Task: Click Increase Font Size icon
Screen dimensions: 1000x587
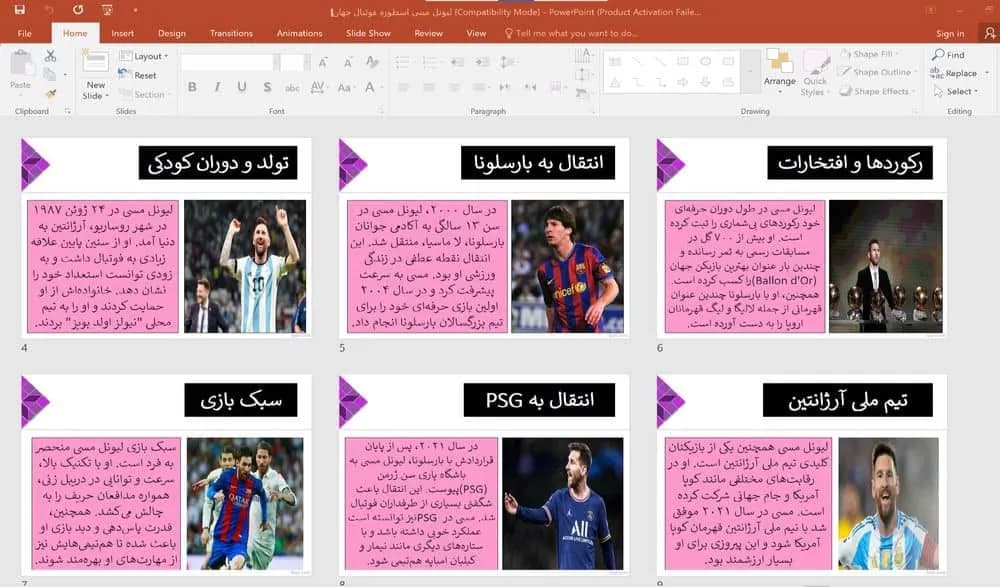Action: point(323,62)
